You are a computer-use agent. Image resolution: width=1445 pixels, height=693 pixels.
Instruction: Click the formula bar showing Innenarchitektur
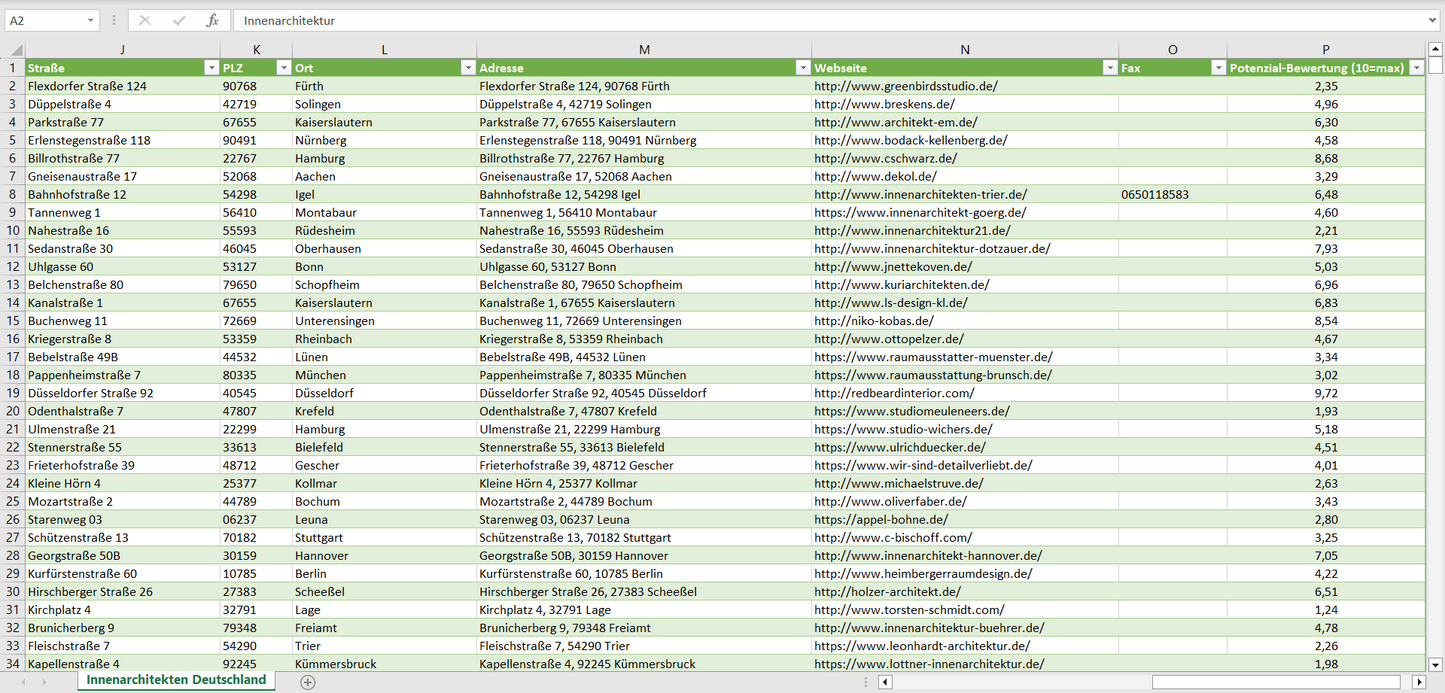[x=800, y=20]
